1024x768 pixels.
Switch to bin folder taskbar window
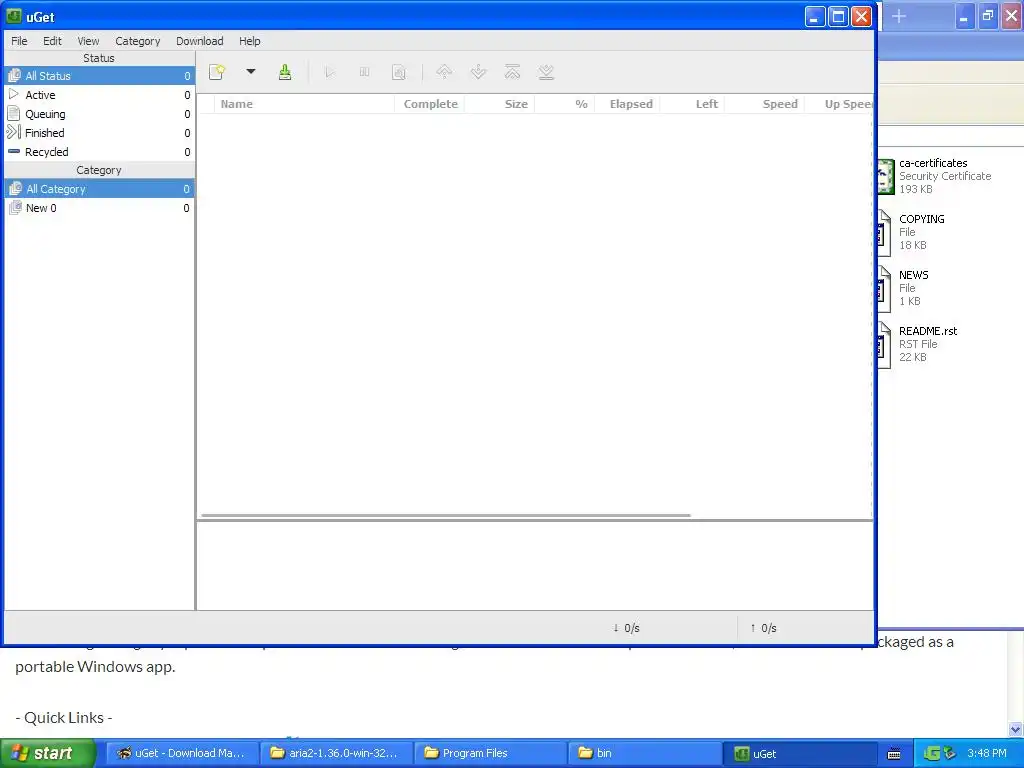(645, 753)
